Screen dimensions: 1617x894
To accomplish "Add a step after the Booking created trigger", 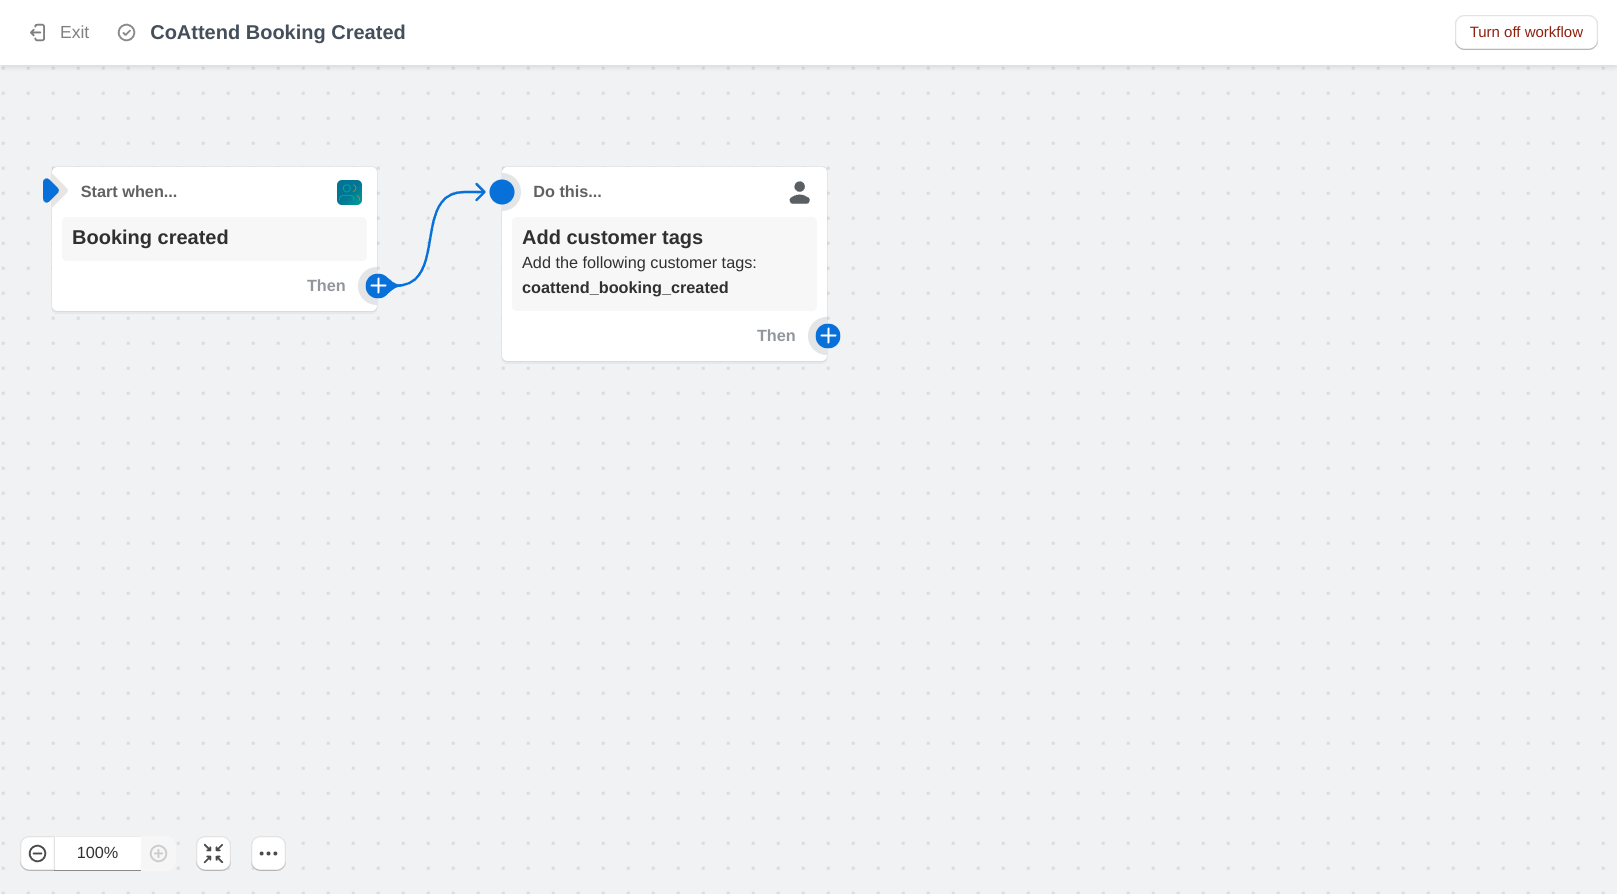I will pyautogui.click(x=378, y=286).
